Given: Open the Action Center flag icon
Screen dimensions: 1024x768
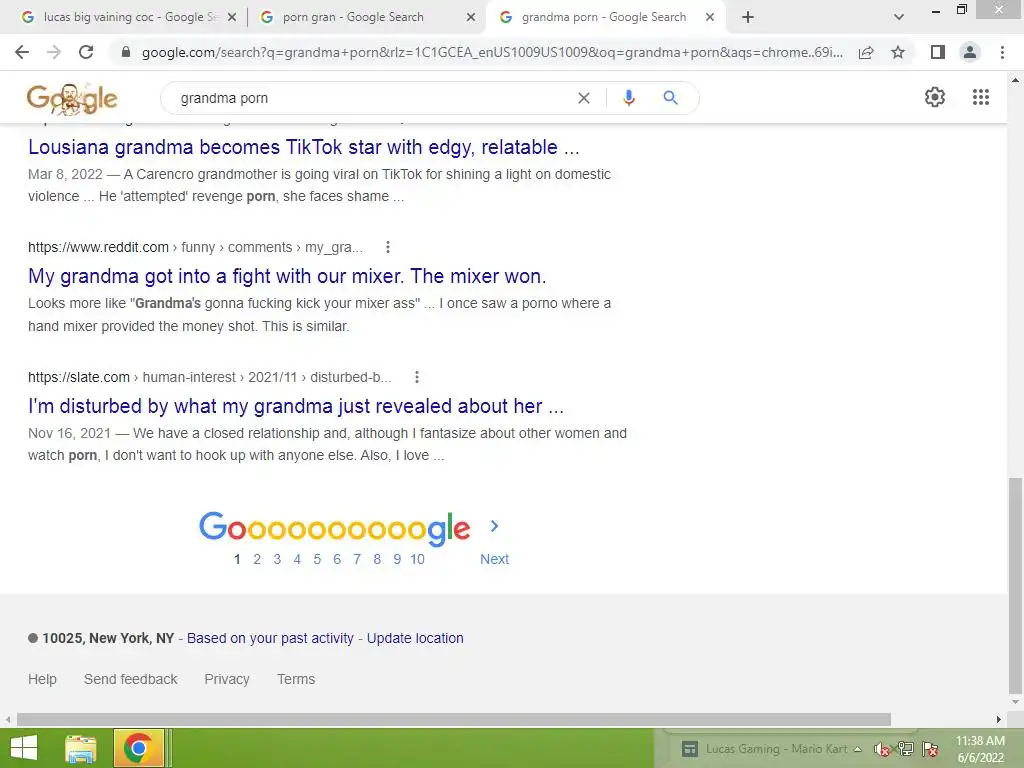Looking at the screenshot, I should pyautogui.click(x=931, y=749).
